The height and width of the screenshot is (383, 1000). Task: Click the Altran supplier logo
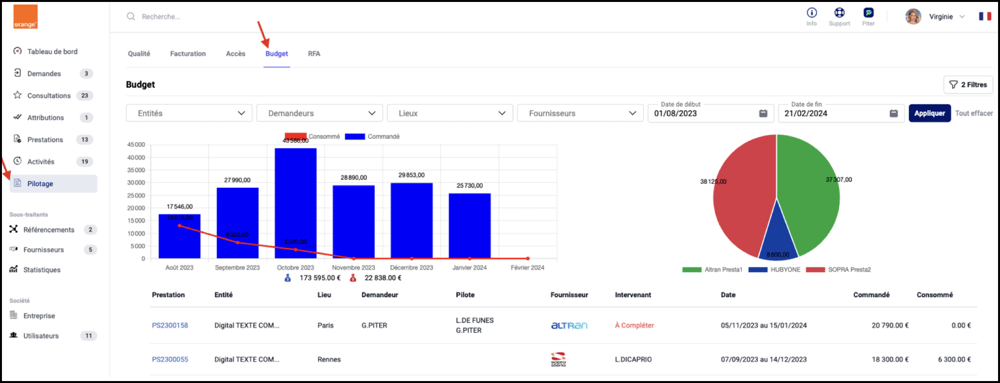click(x=569, y=325)
